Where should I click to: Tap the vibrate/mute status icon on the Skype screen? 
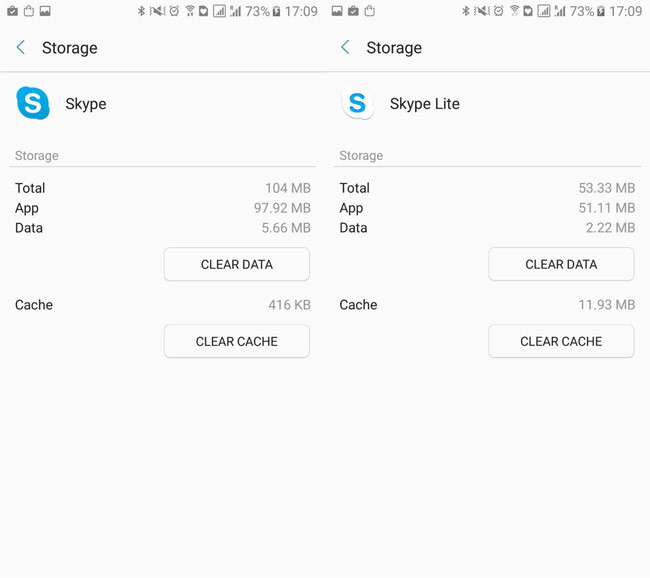click(x=157, y=11)
